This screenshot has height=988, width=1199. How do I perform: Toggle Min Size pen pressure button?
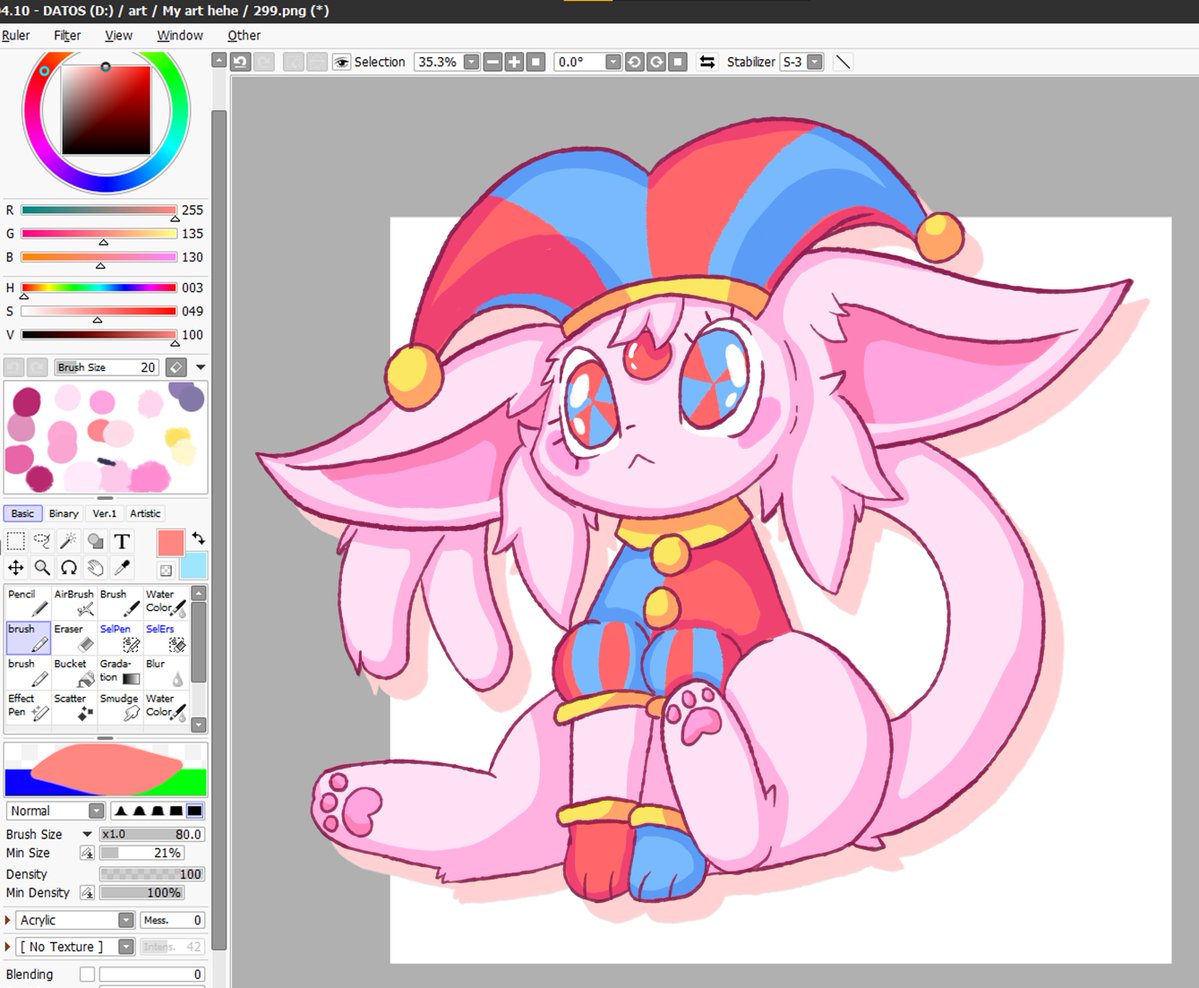pos(87,853)
